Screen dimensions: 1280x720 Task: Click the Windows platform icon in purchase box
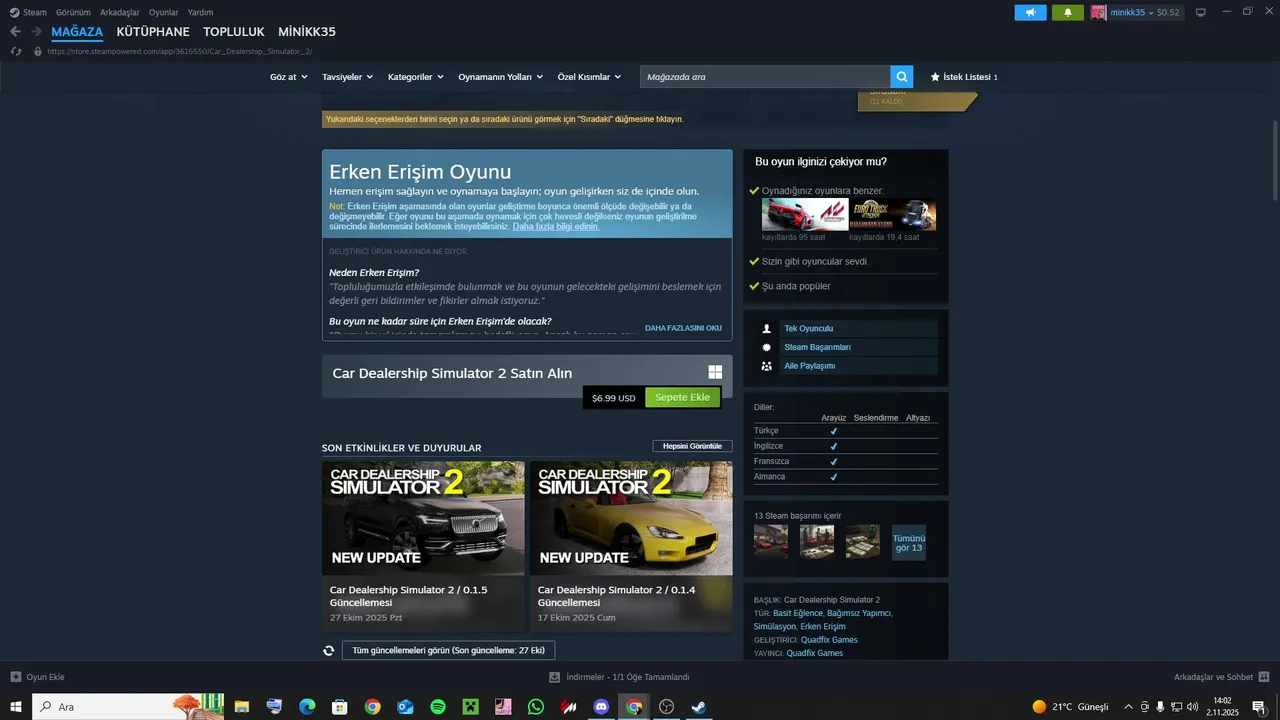coord(715,372)
